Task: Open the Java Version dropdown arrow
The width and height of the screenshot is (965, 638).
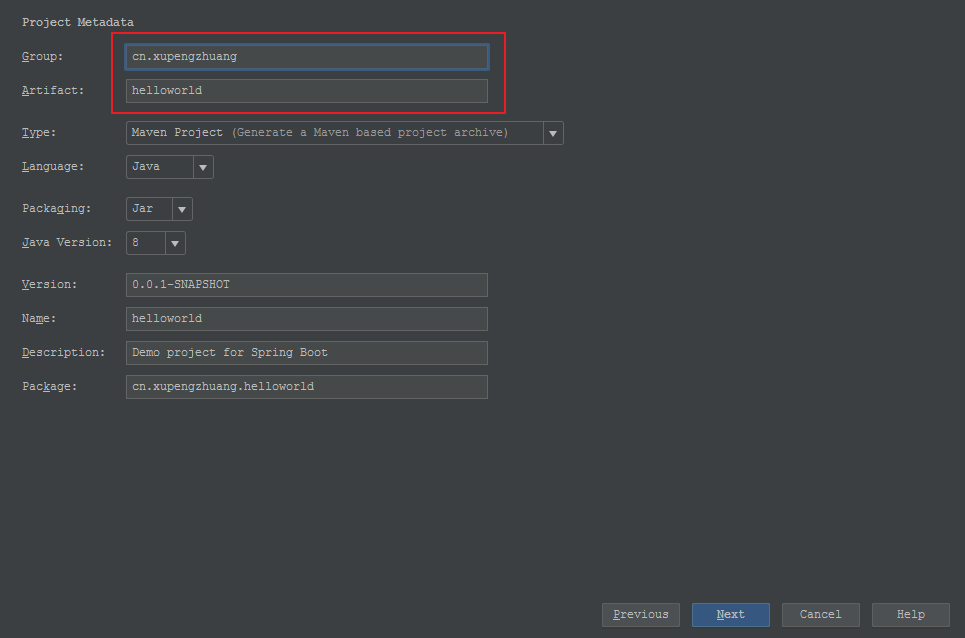Action: point(175,243)
